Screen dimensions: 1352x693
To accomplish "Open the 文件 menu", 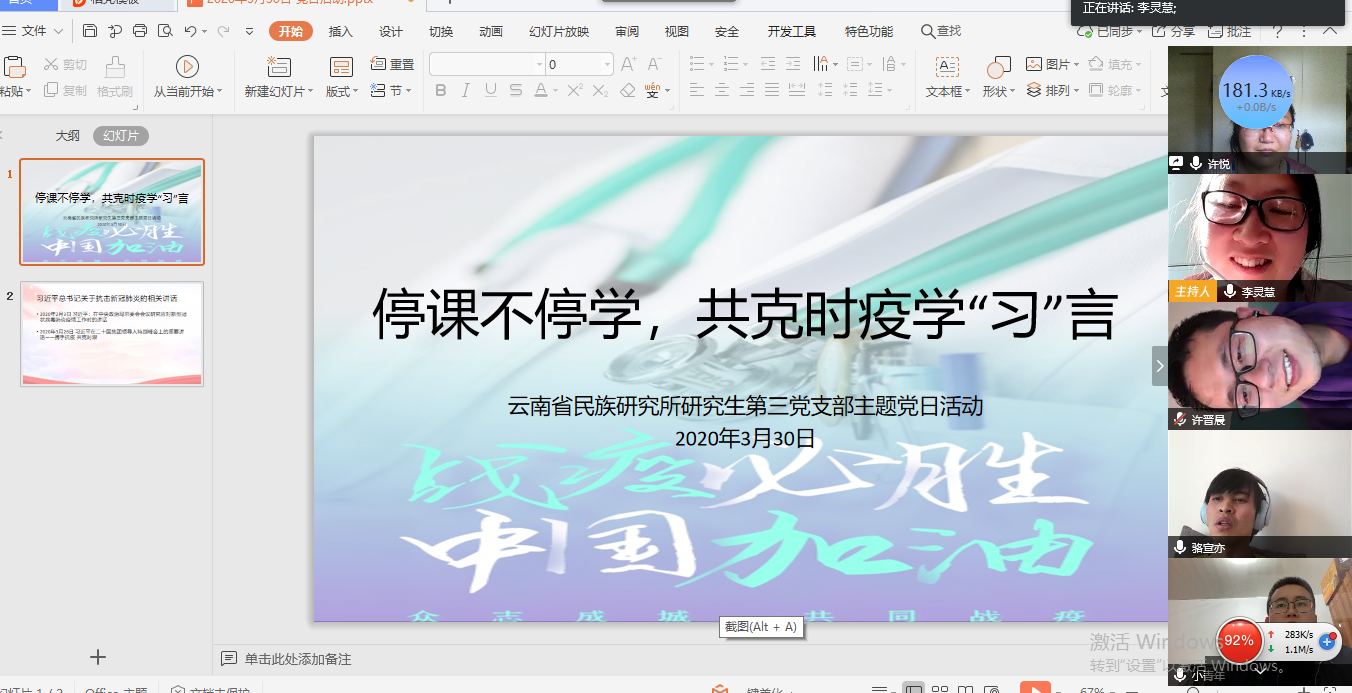I will coord(34,31).
